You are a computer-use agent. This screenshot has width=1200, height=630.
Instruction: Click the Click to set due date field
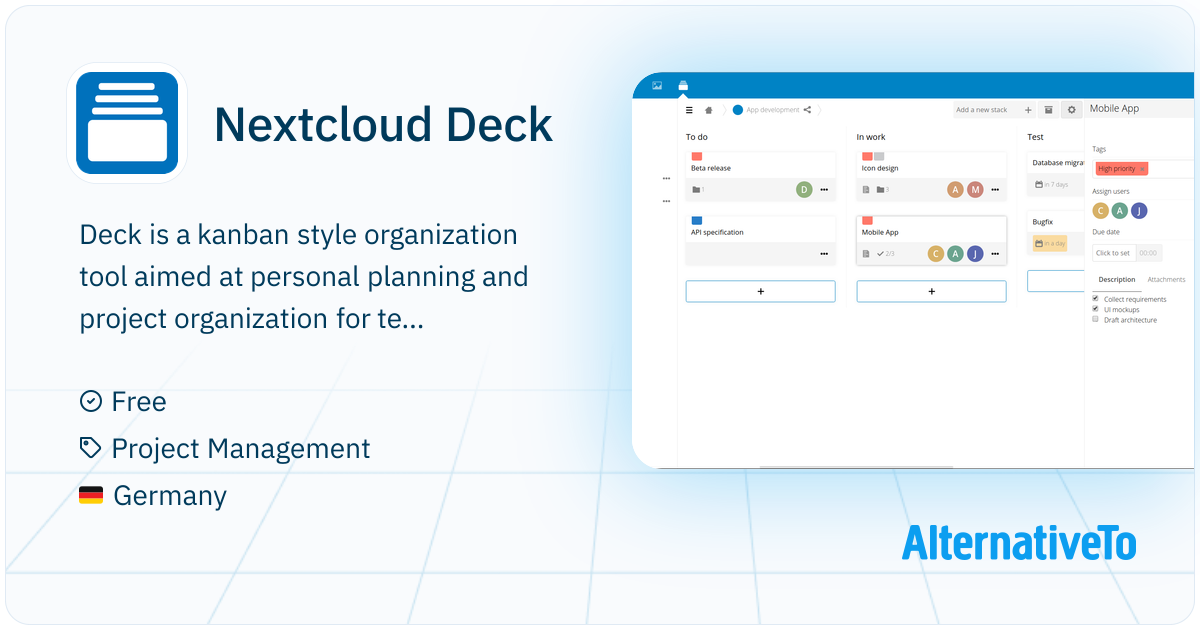tap(1113, 253)
